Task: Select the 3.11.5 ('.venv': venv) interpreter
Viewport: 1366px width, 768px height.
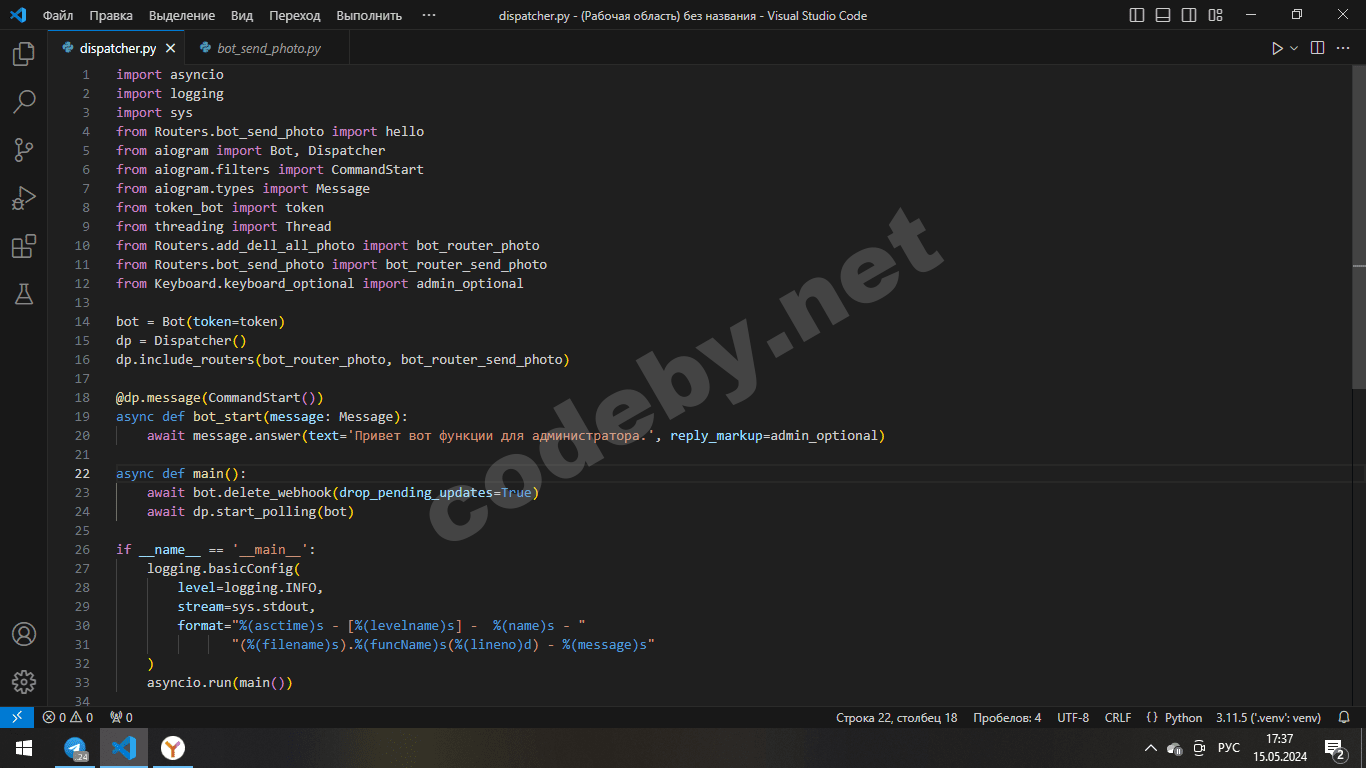Action: tap(1268, 718)
